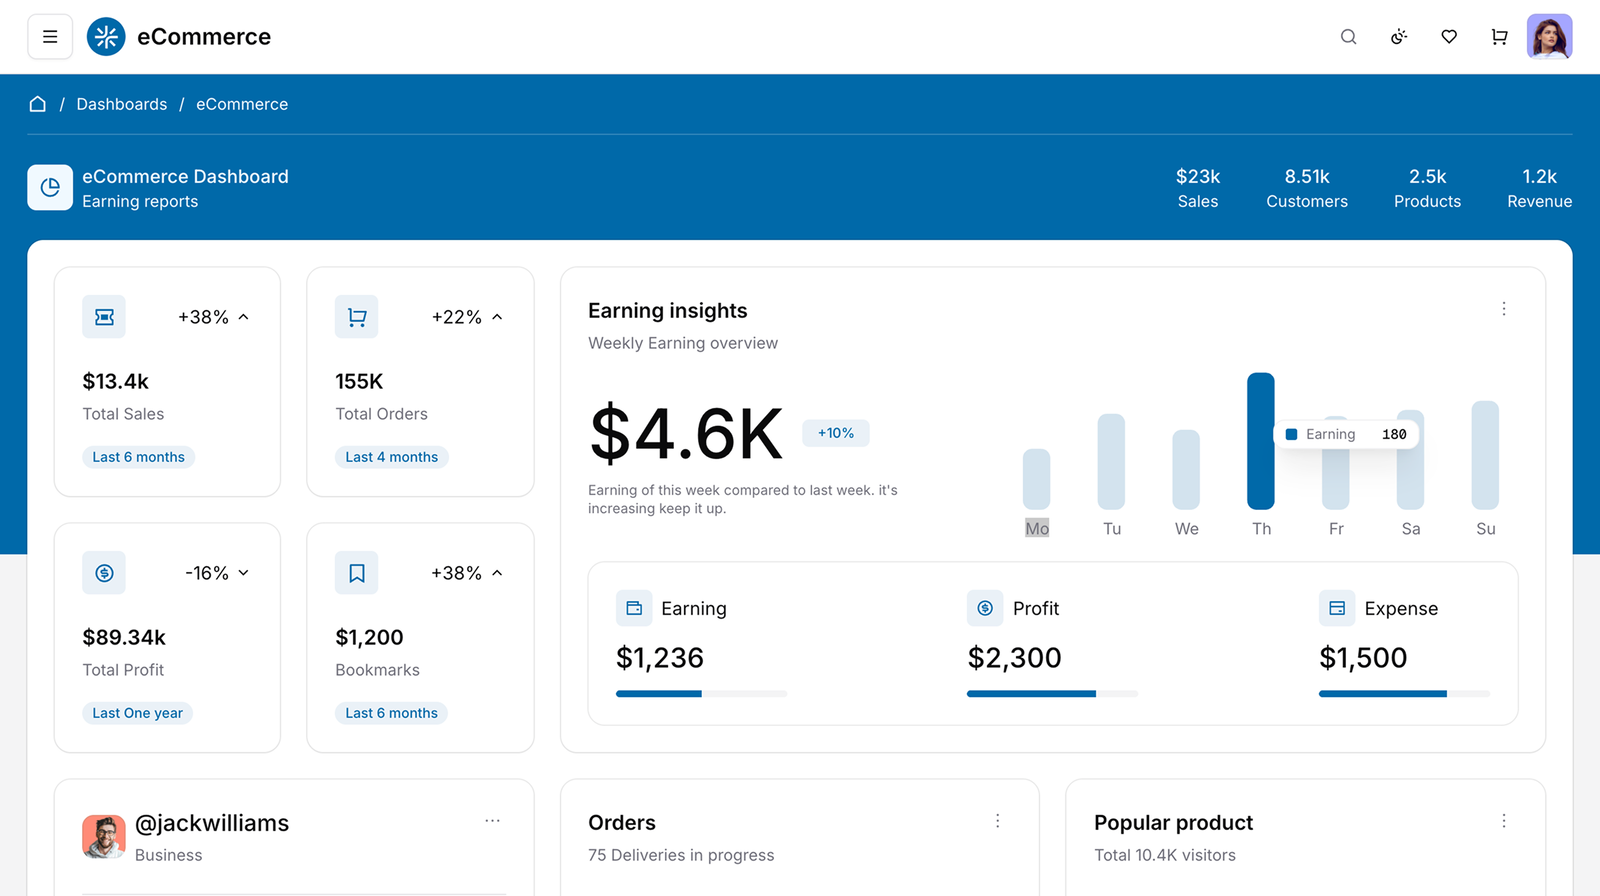
Task: Open the search icon in header
Action: point(1348,37)
